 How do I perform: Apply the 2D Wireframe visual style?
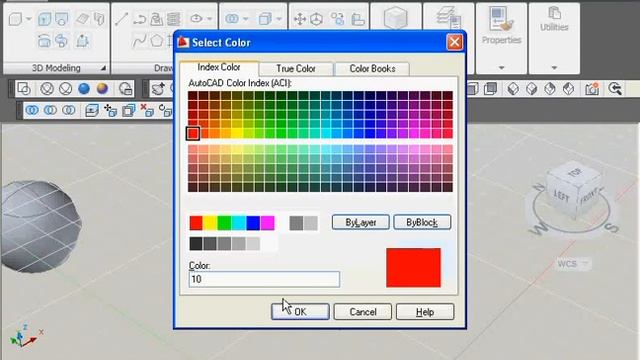(x=24, y=89)
